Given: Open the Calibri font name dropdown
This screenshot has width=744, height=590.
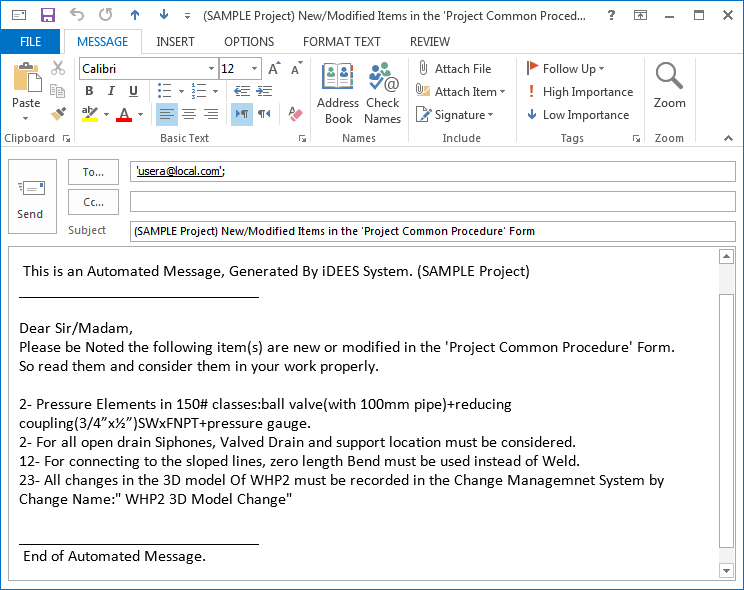Looking at the screenshot, I should pos(212,69).
